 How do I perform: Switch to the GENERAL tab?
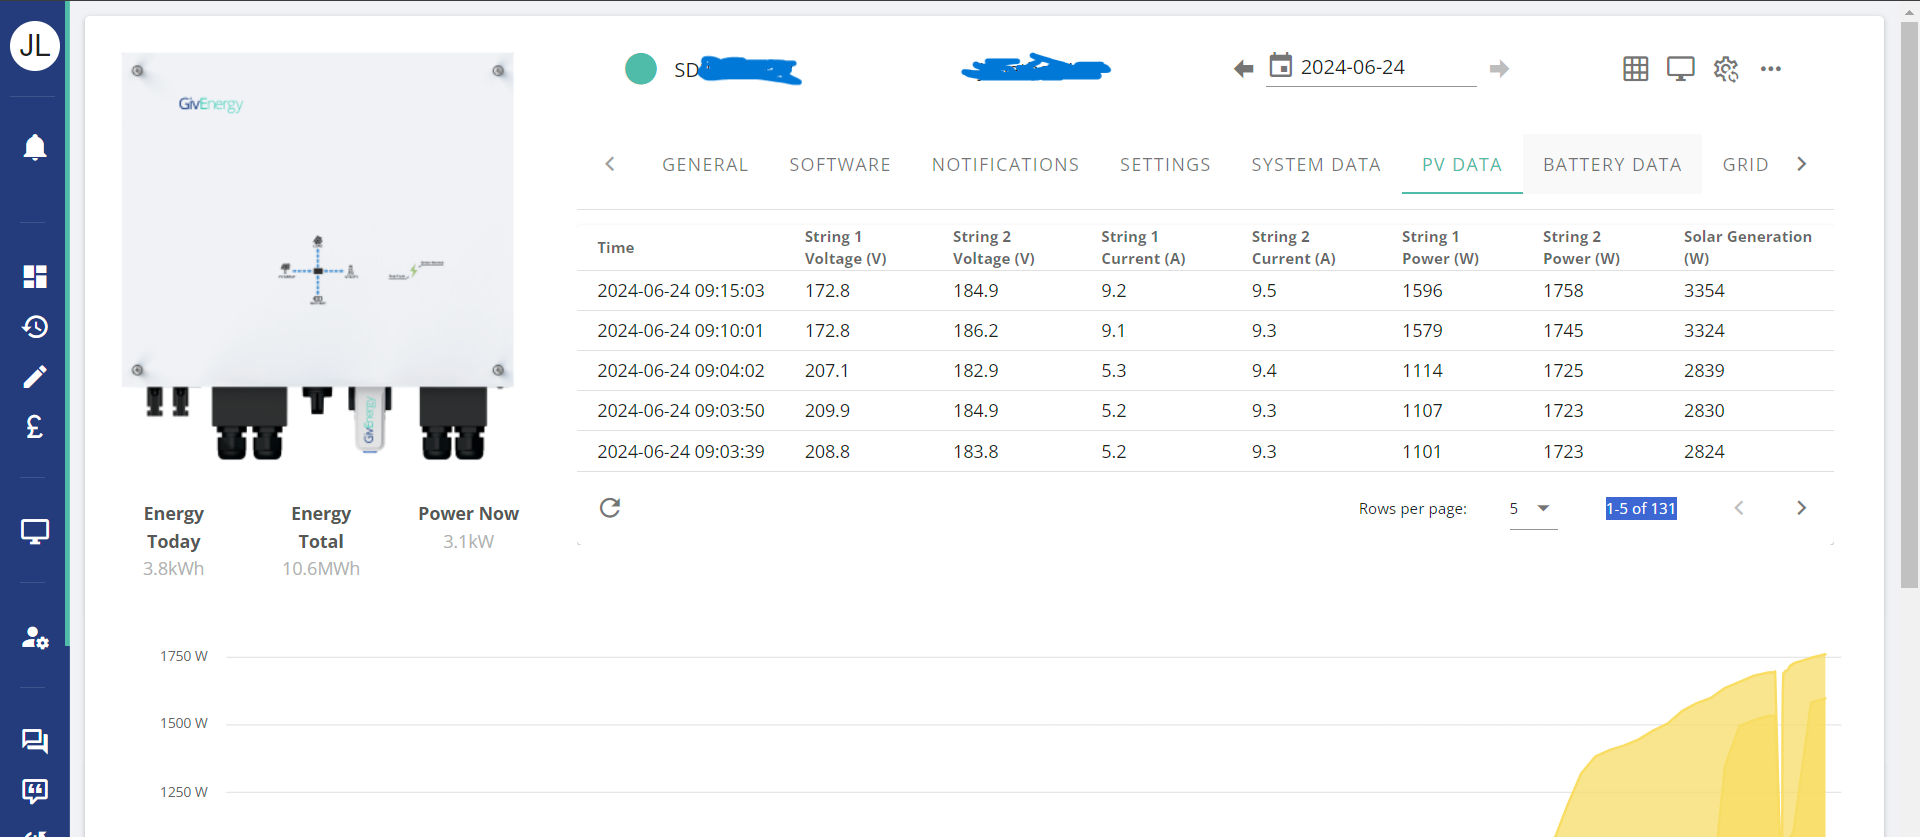705,165
